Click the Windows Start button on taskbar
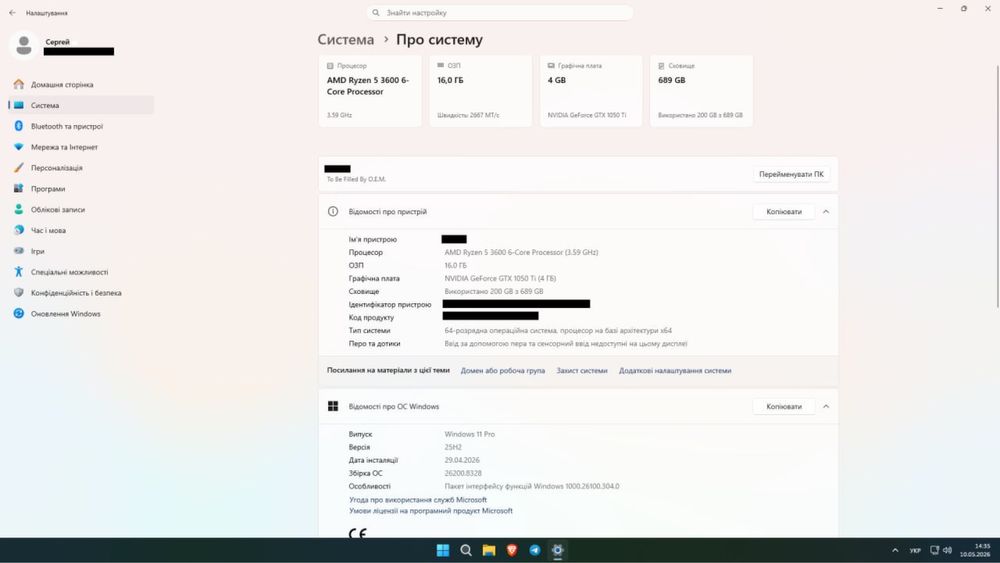This screenshot has height=563, width=1000. [443, 550]
